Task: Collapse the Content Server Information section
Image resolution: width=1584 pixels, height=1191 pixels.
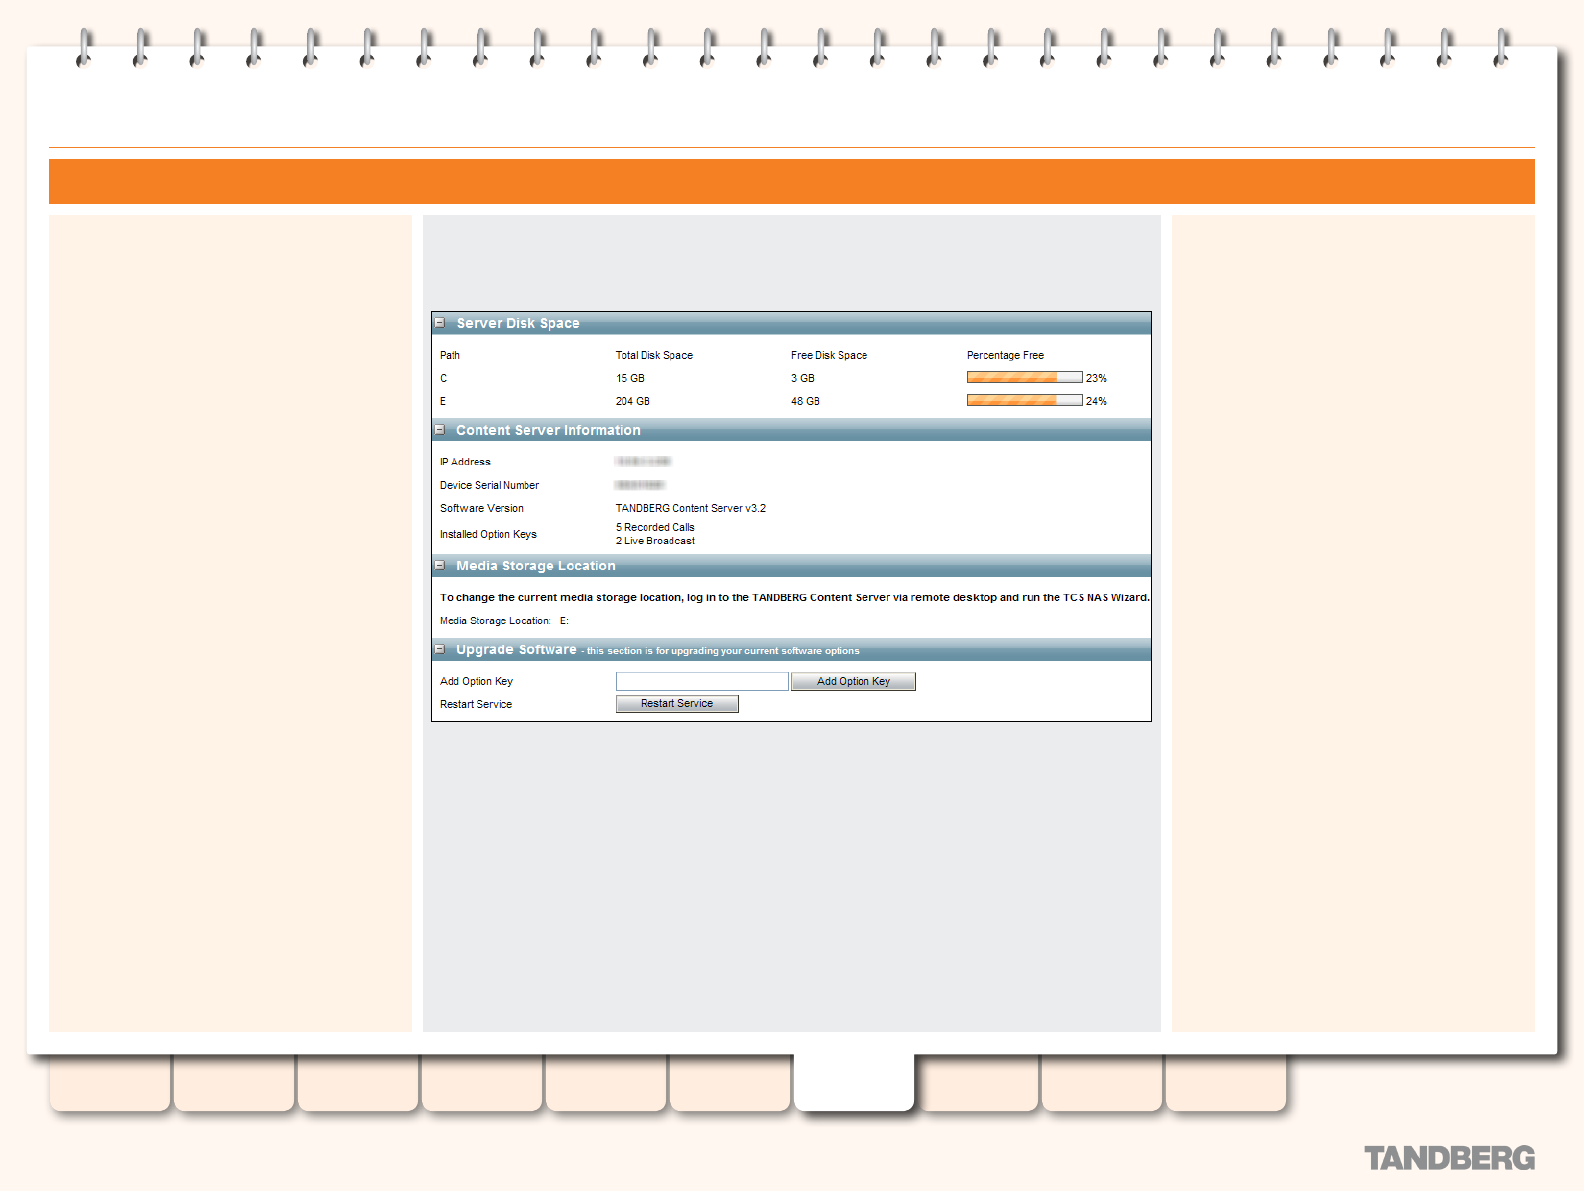Action: point(439,430)
